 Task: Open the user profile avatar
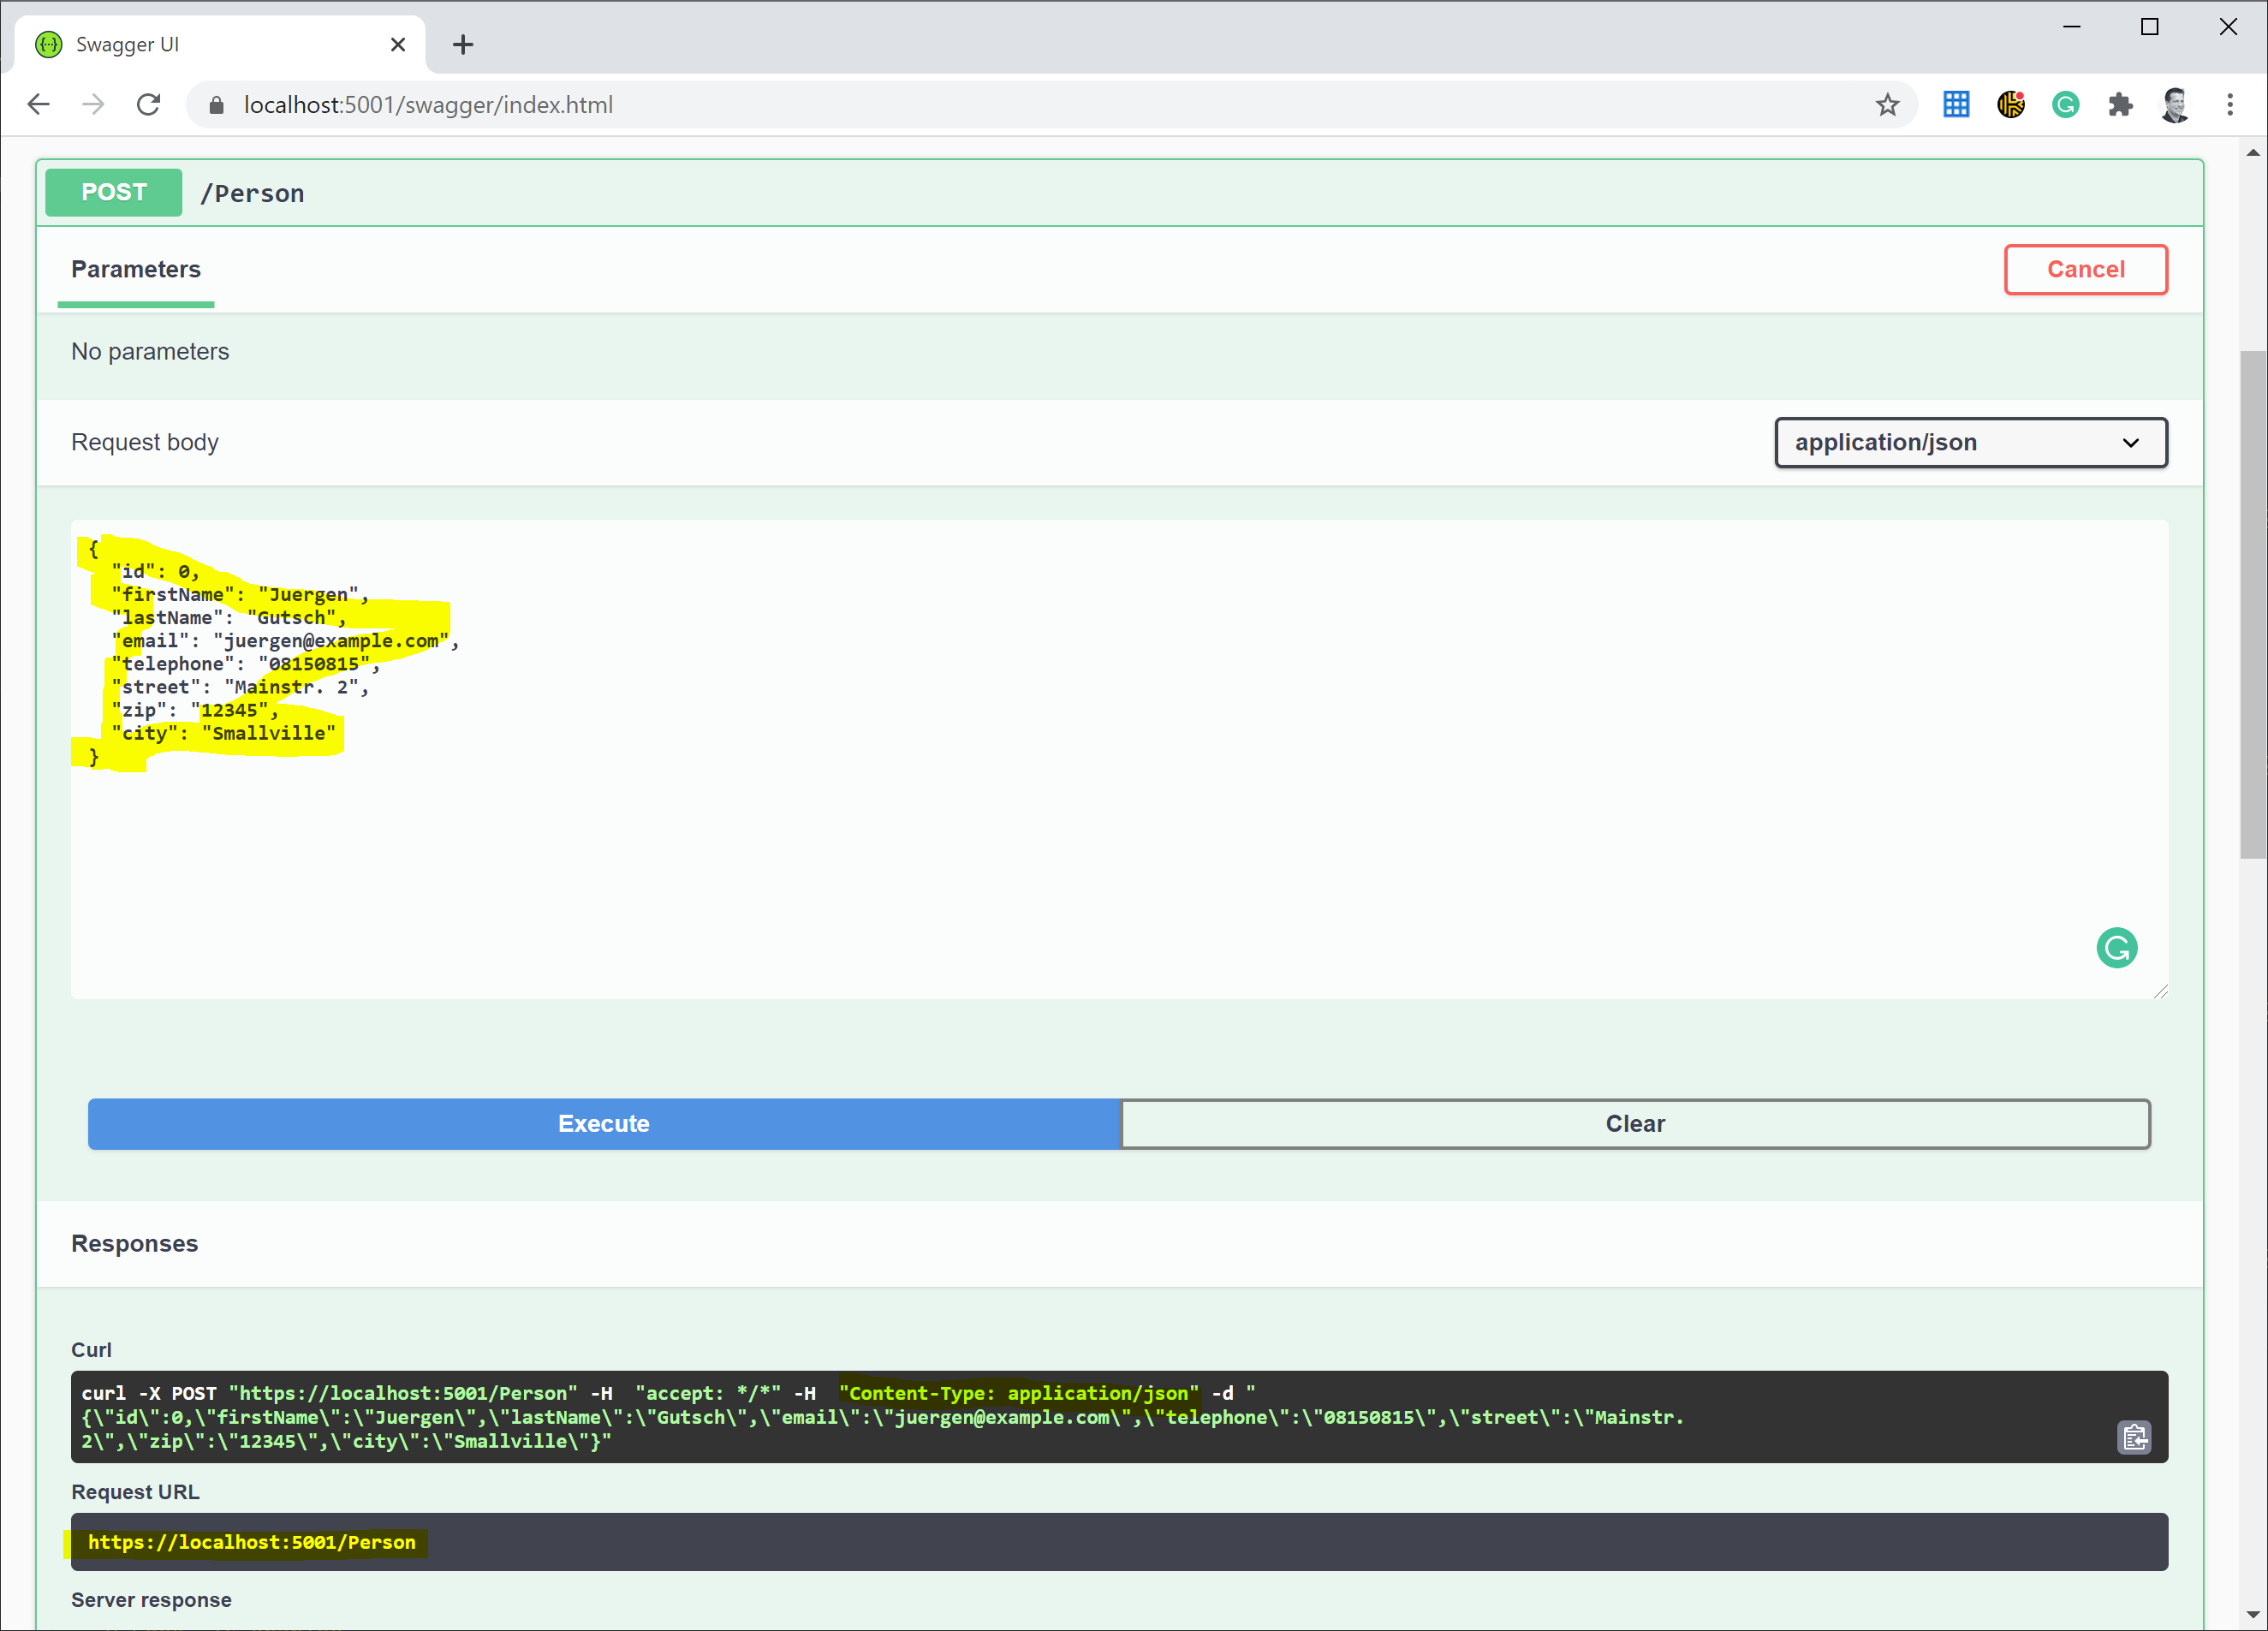click(2175, 105)
